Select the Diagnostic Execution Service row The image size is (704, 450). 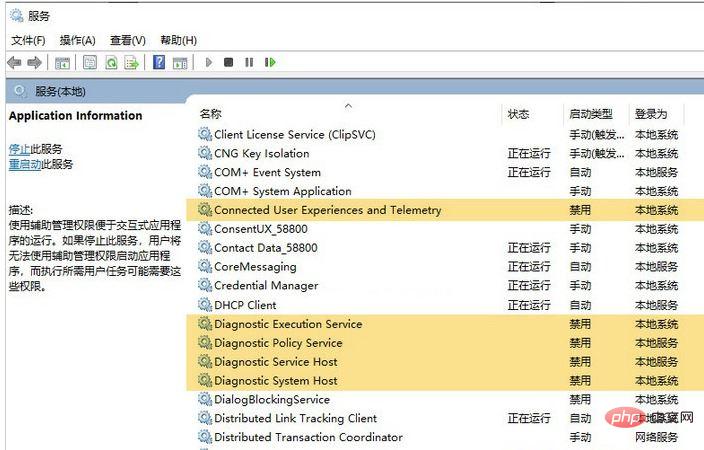(445, 324)
